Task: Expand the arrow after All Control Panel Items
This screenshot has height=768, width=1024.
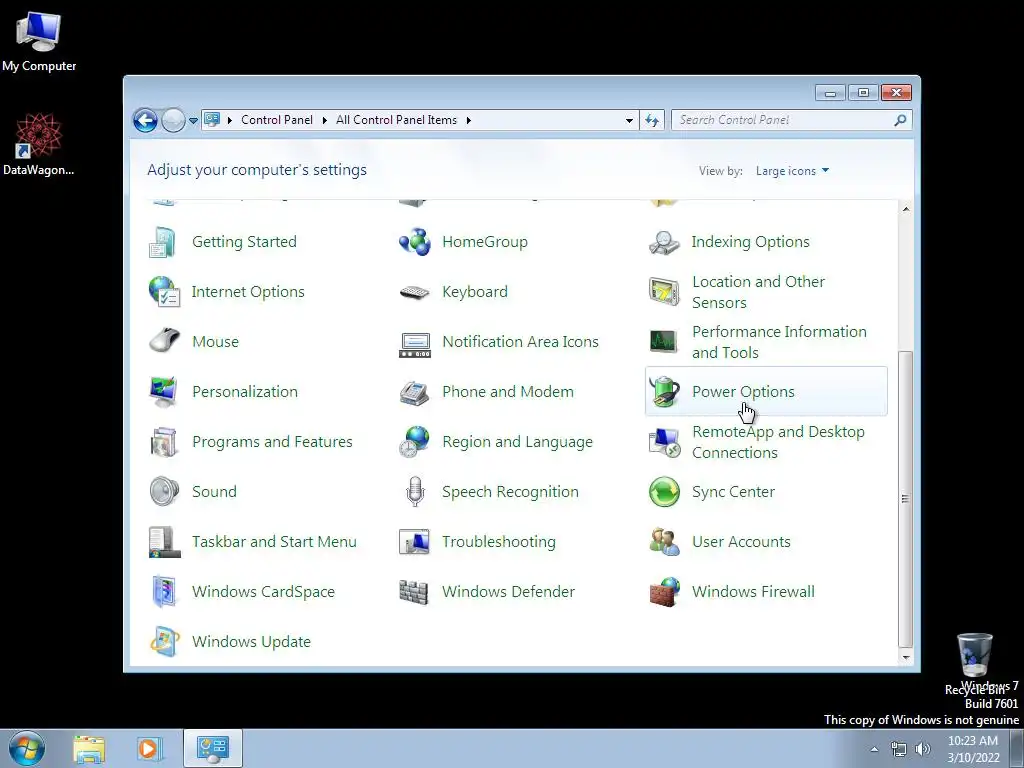Action: 468,120
